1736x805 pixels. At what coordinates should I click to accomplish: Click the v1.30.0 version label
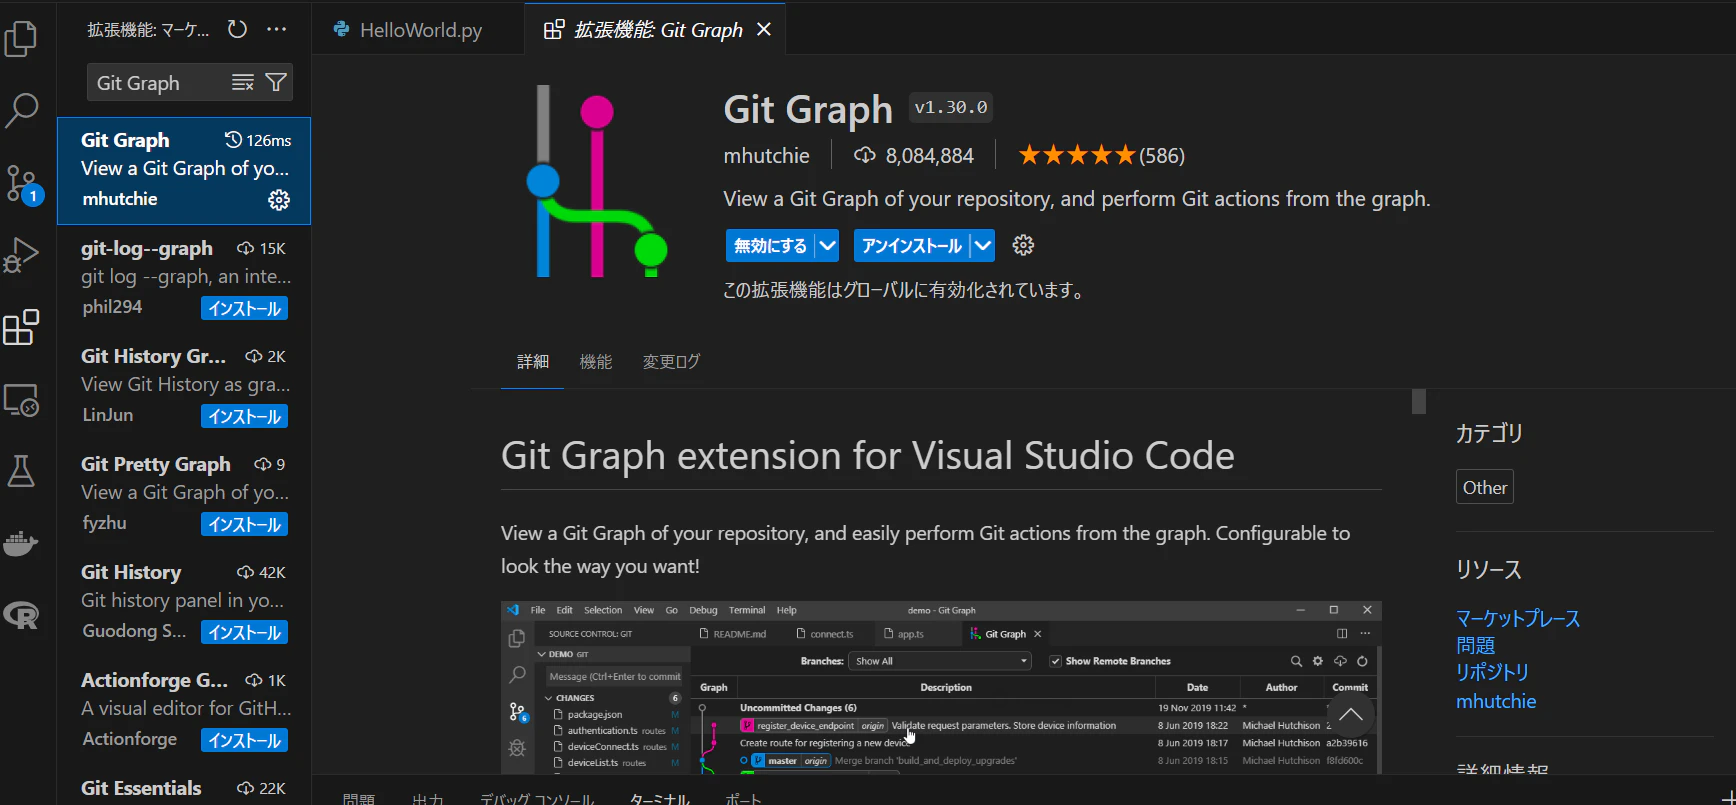[951, 108]
